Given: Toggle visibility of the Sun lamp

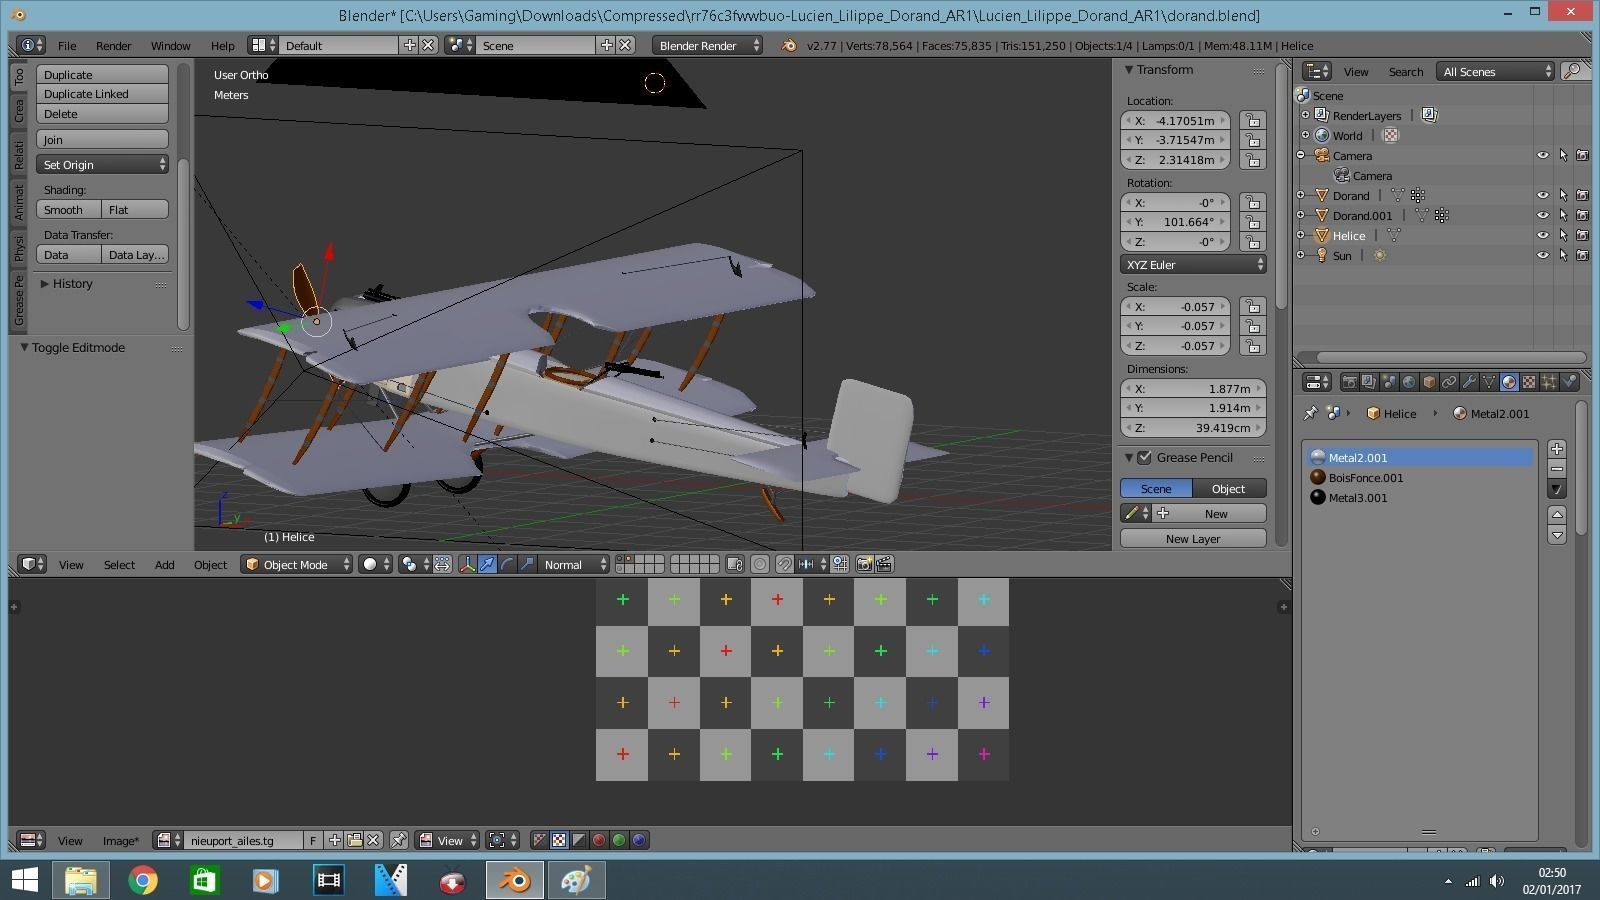Looking at the screenshot, I should pyautogui.click(x=1542, y=256).
